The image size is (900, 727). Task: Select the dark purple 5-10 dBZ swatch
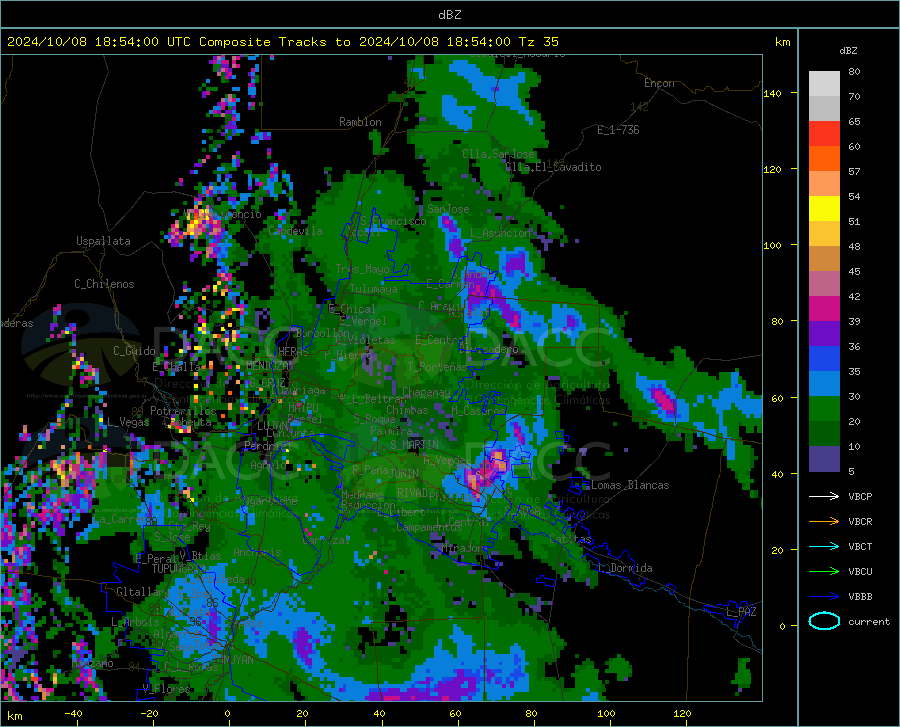point(824,459)
